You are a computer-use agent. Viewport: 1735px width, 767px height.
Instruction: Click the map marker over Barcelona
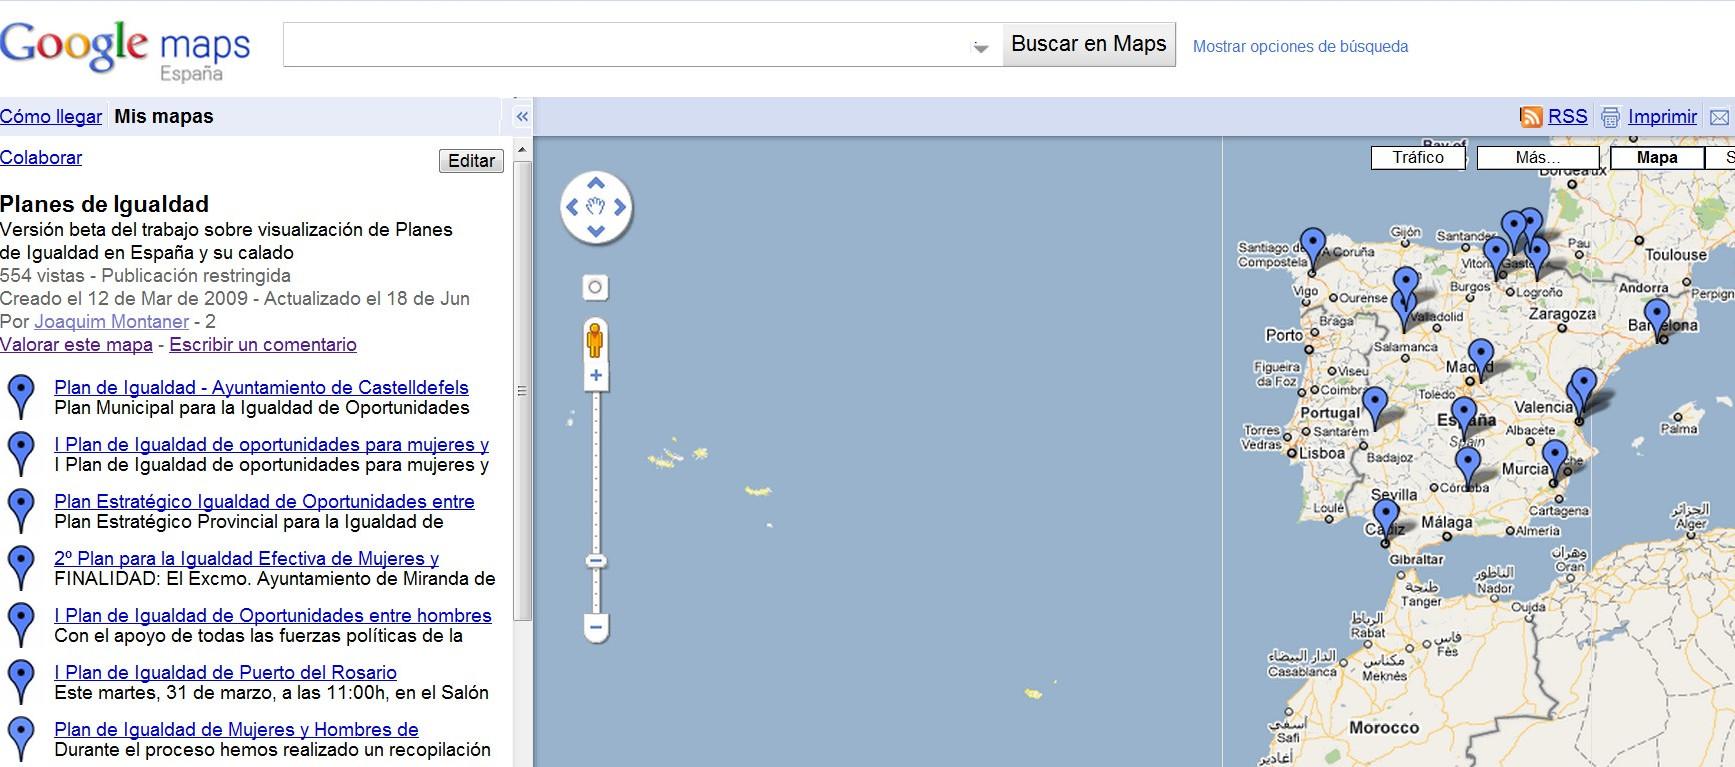pyautogui.click(x=1657, y=318)
